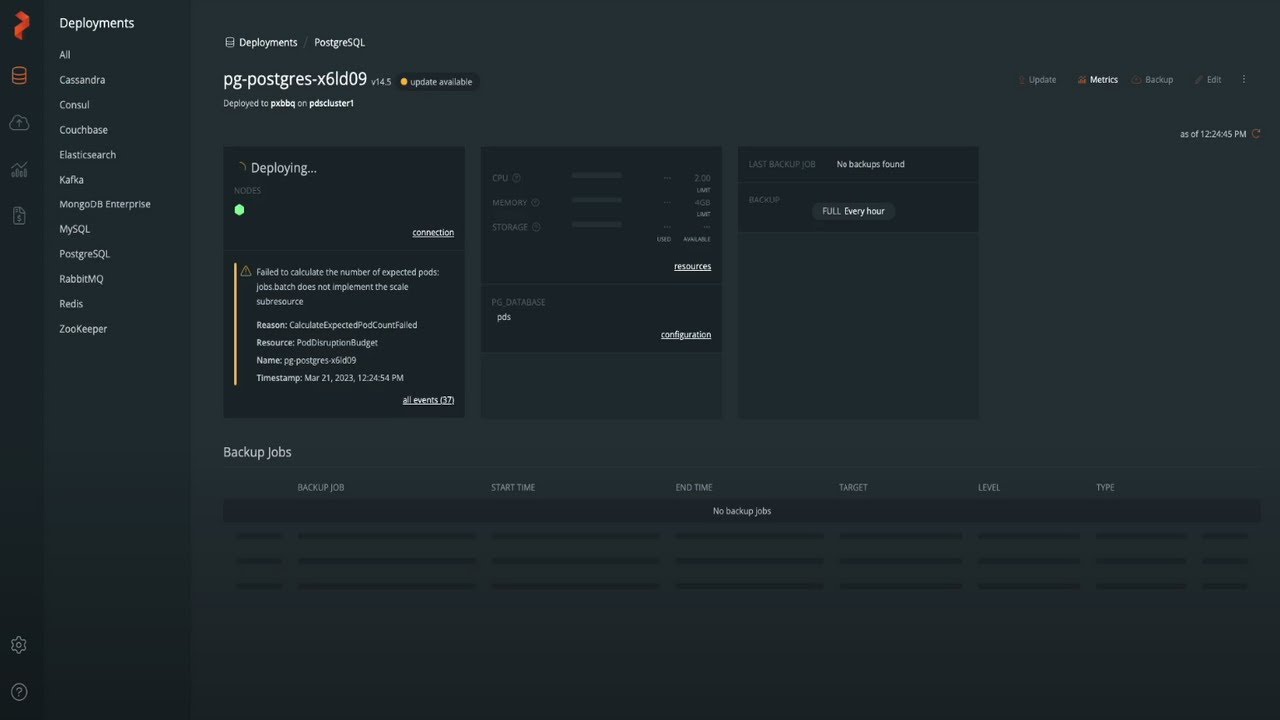Screen dimensions: 1280x720
Task: Click the event timestamp Mar 21, 2023
Action: [354, 378]
